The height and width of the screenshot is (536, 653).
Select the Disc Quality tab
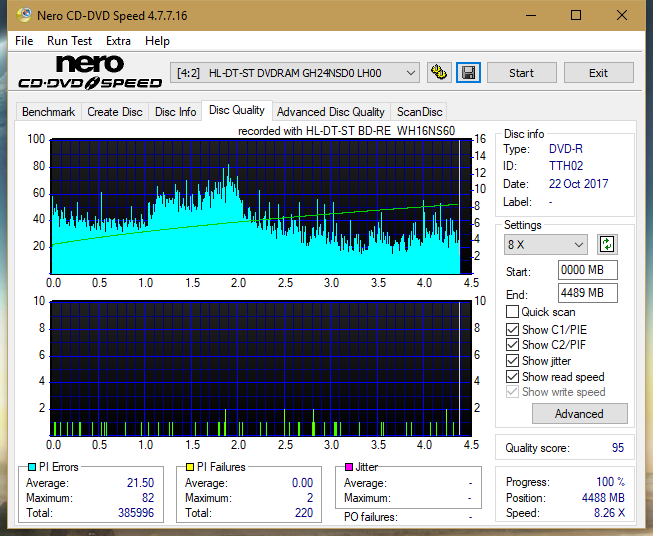point(237,110)
